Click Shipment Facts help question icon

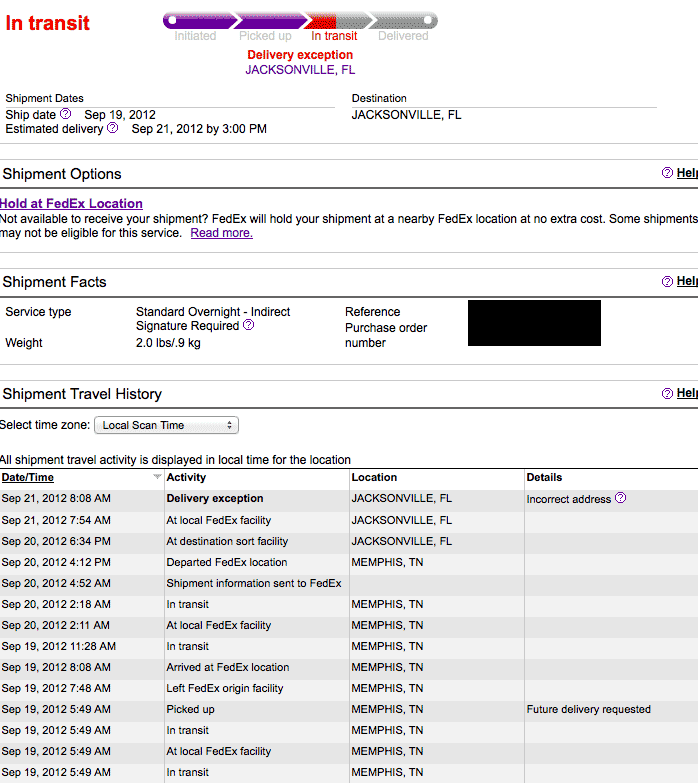pyautogui.click(x=667, y=281)
